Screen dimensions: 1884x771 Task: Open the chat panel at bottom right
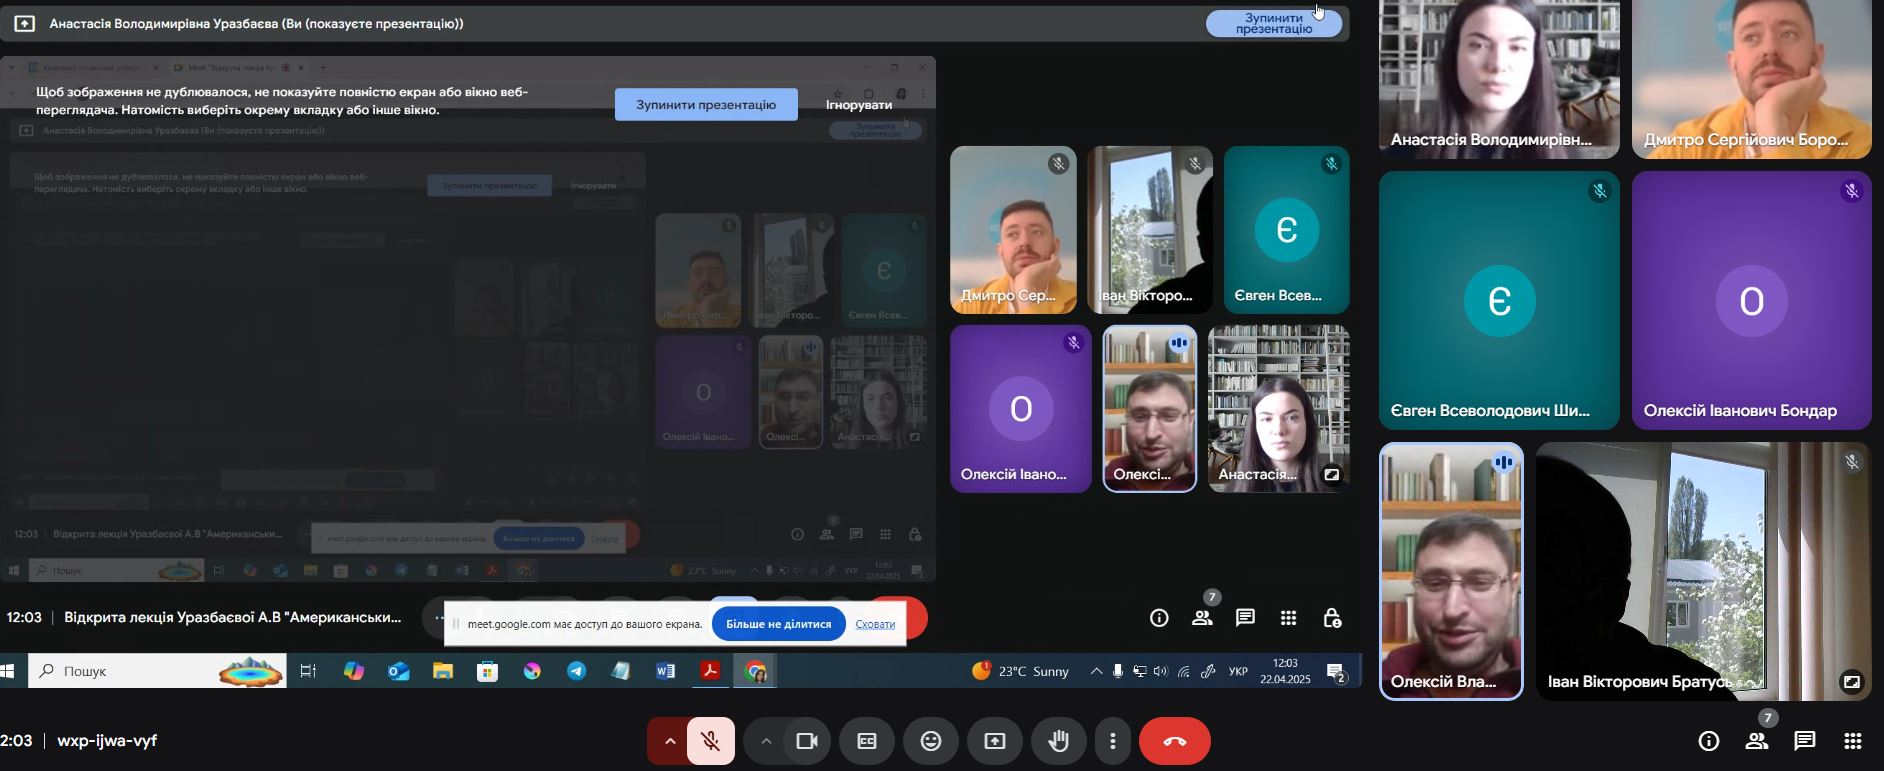[1805, 741]
